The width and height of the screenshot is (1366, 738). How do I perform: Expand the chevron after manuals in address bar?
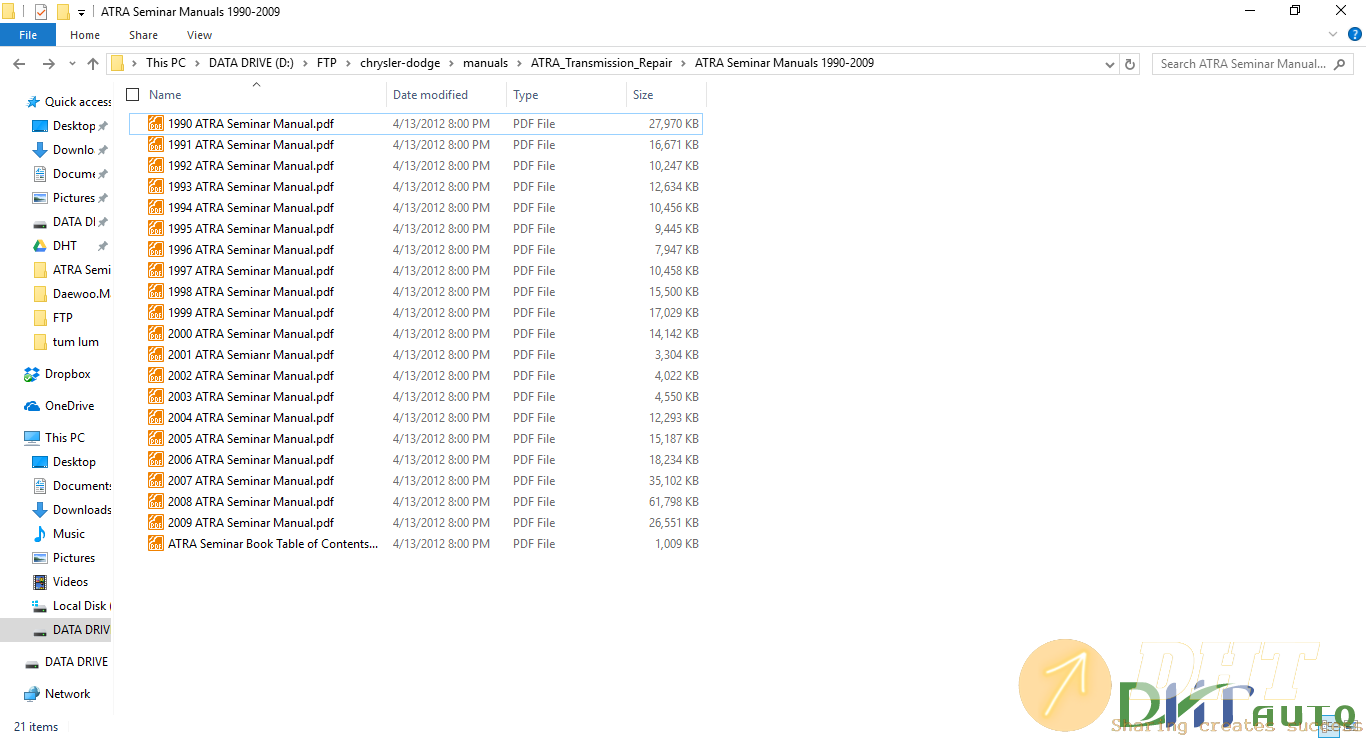click(x=519, y=63)
